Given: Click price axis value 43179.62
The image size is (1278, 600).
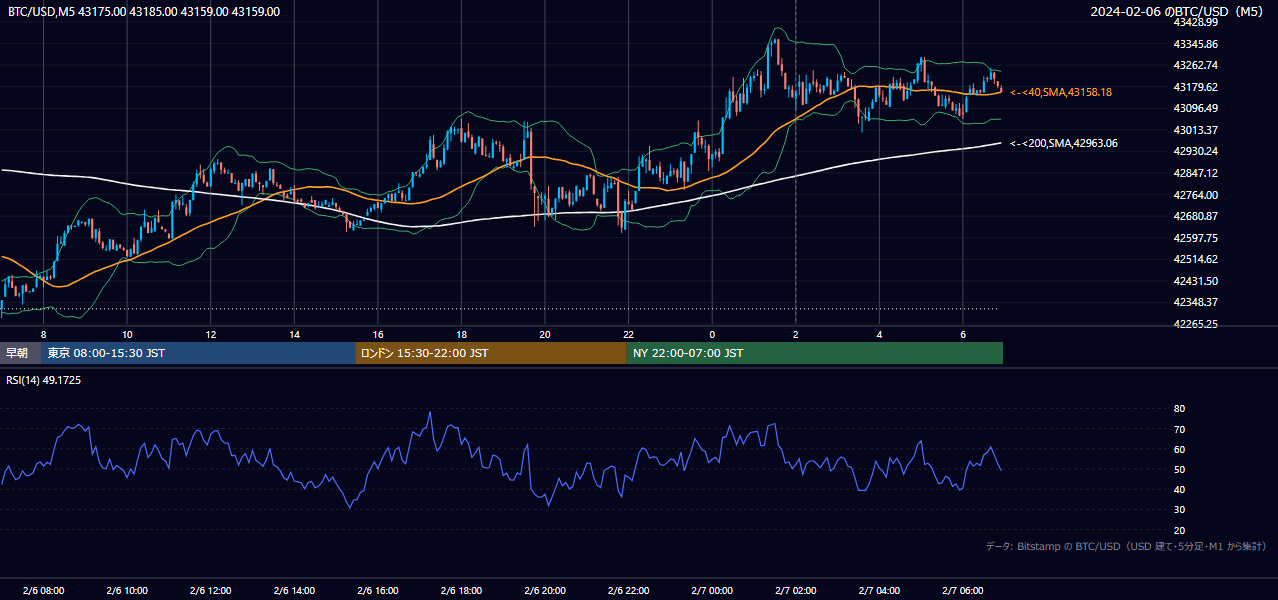Looking at the screenshot, I should click(x=1195, y=87).
